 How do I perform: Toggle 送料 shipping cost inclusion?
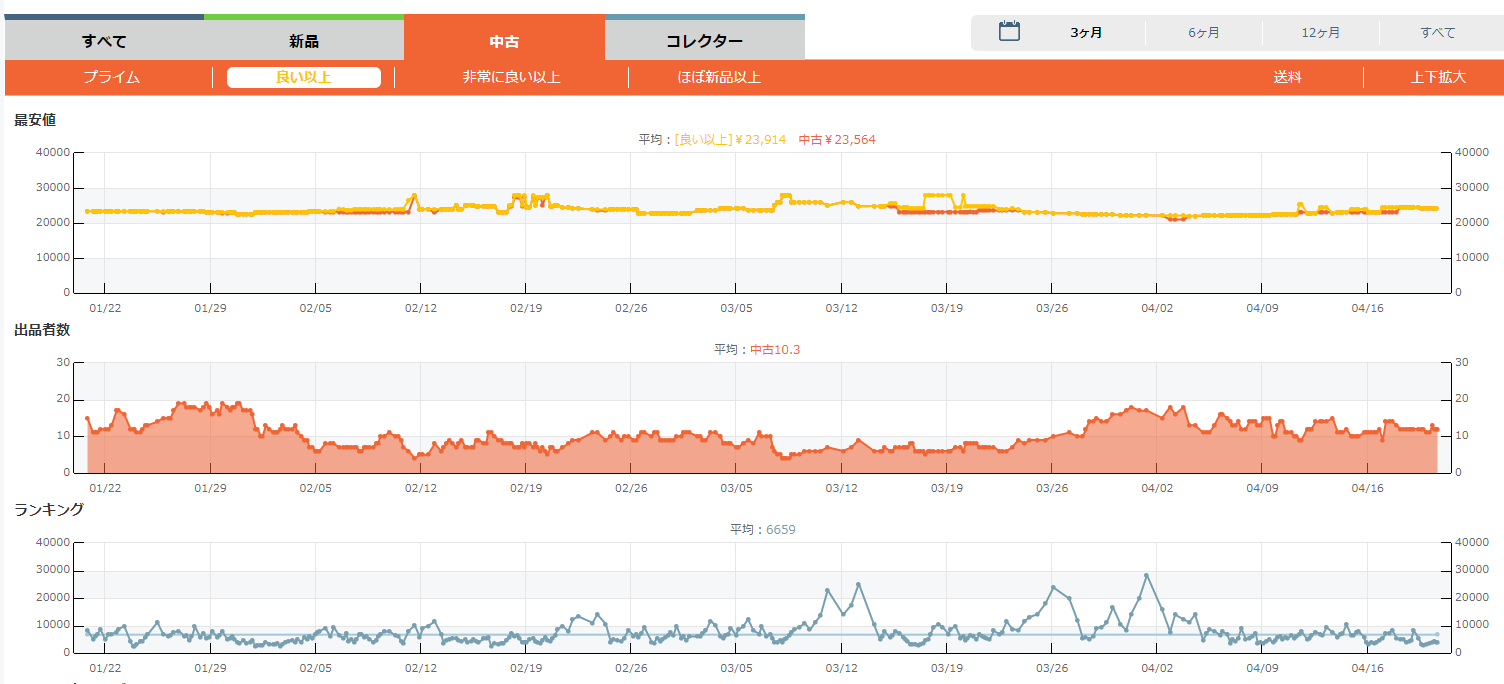tap(1287, 77)
